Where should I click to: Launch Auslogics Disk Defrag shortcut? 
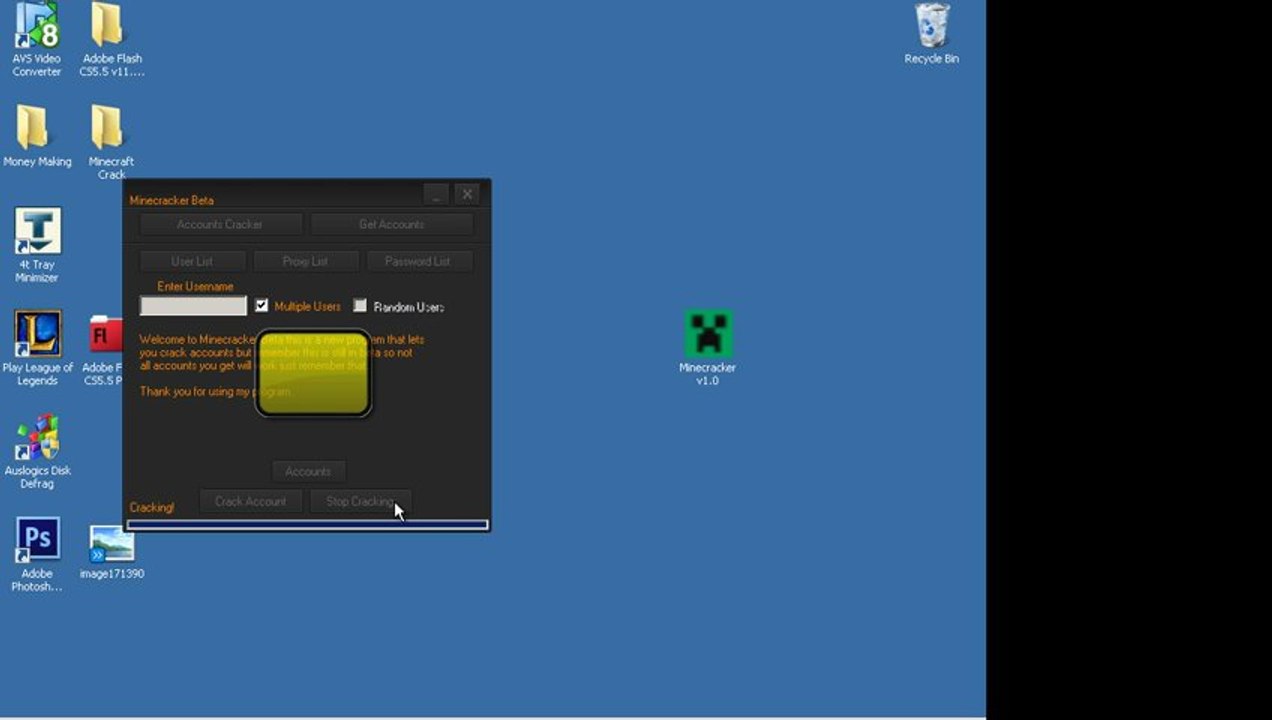[37, 452]
